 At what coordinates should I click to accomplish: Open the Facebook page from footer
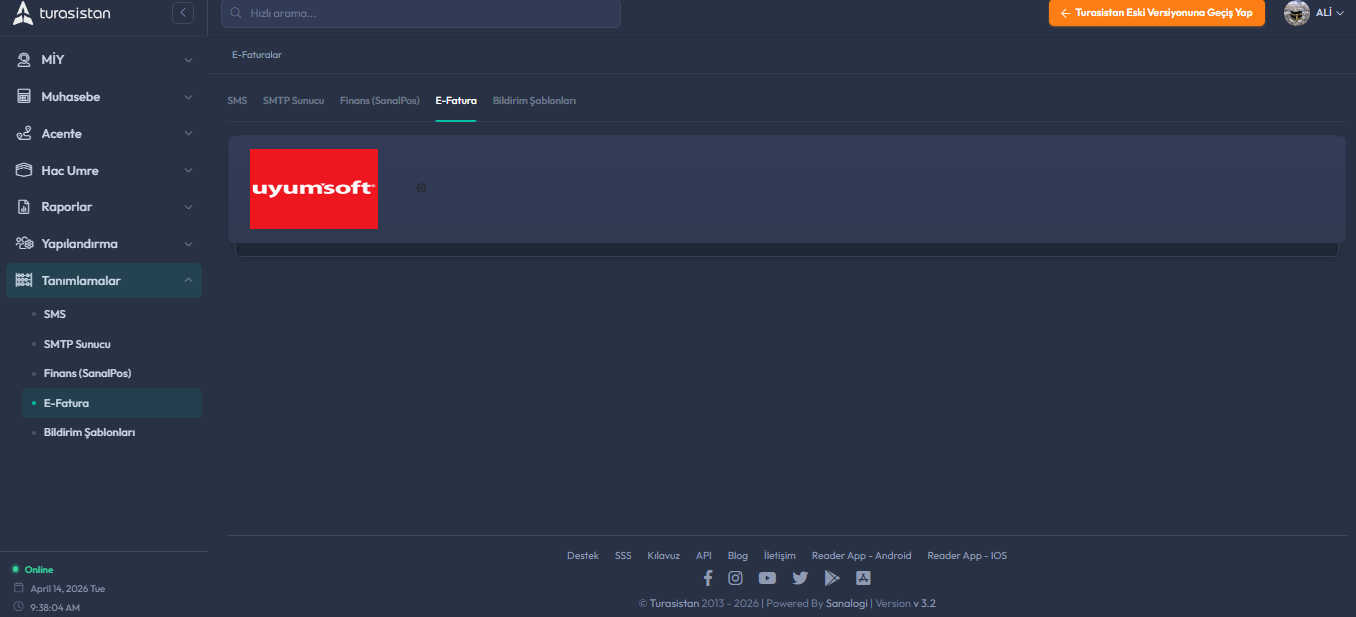tap(708, 578)
